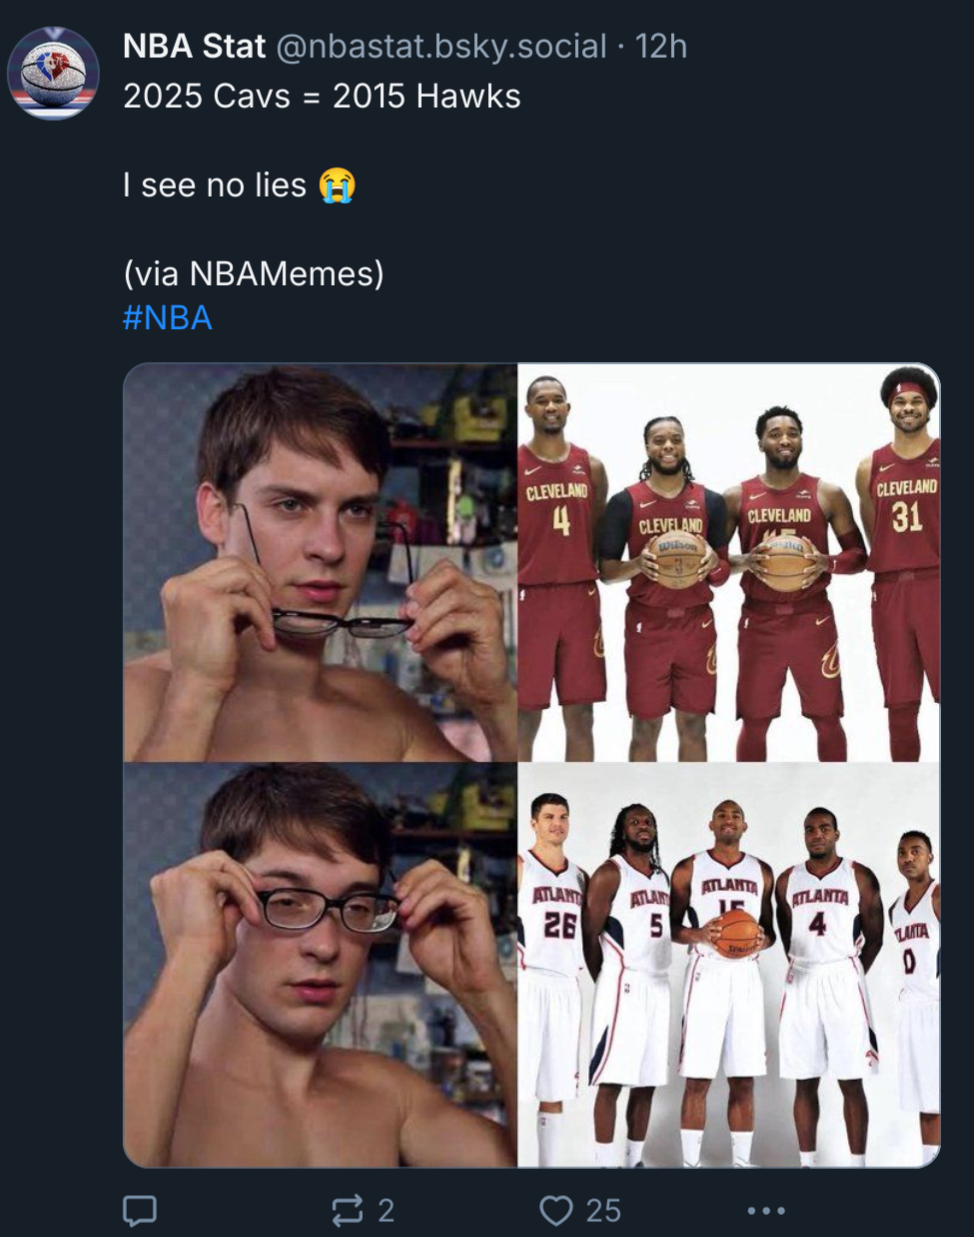Open the glasses-on meme panel
The height and width of the screenshot is (1237, 974).
coord(320,966)
